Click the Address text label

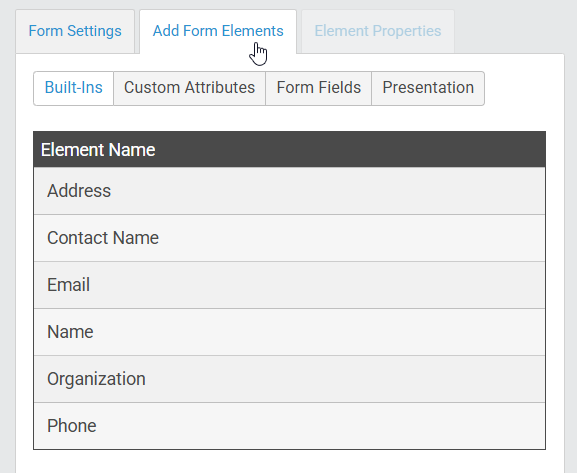click(x=79, y=191)
